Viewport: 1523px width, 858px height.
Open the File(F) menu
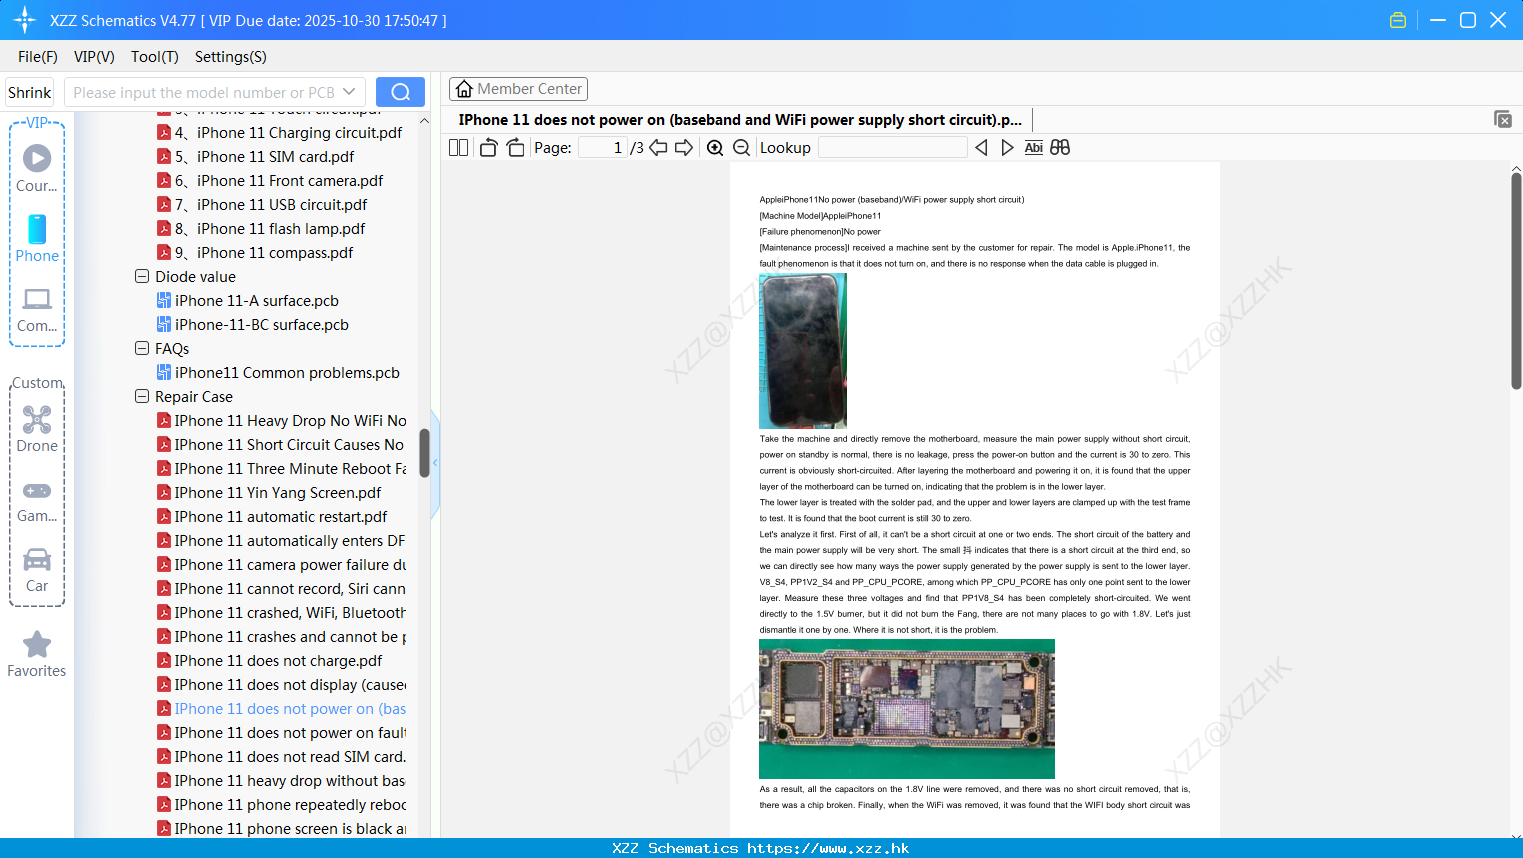point(38,57)
